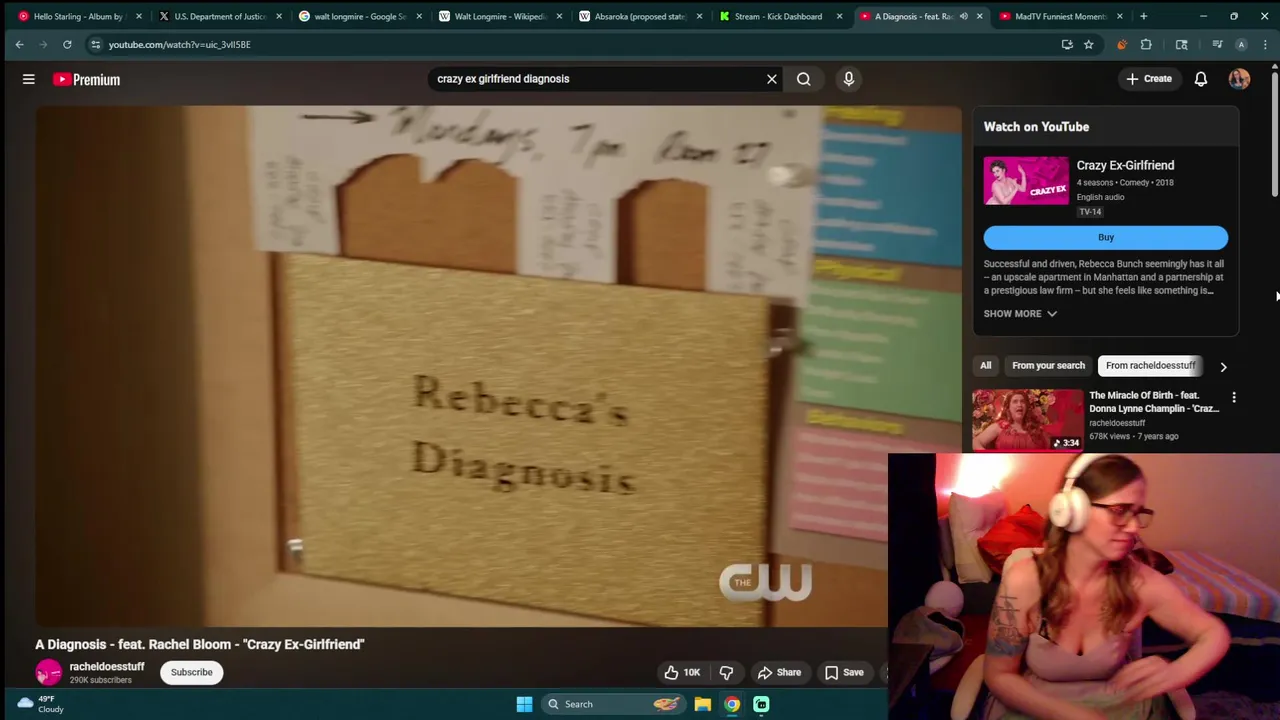Open the racheldoesstuff channel name link
This screenshot has height=720, width=1280.
pos(107,666)
